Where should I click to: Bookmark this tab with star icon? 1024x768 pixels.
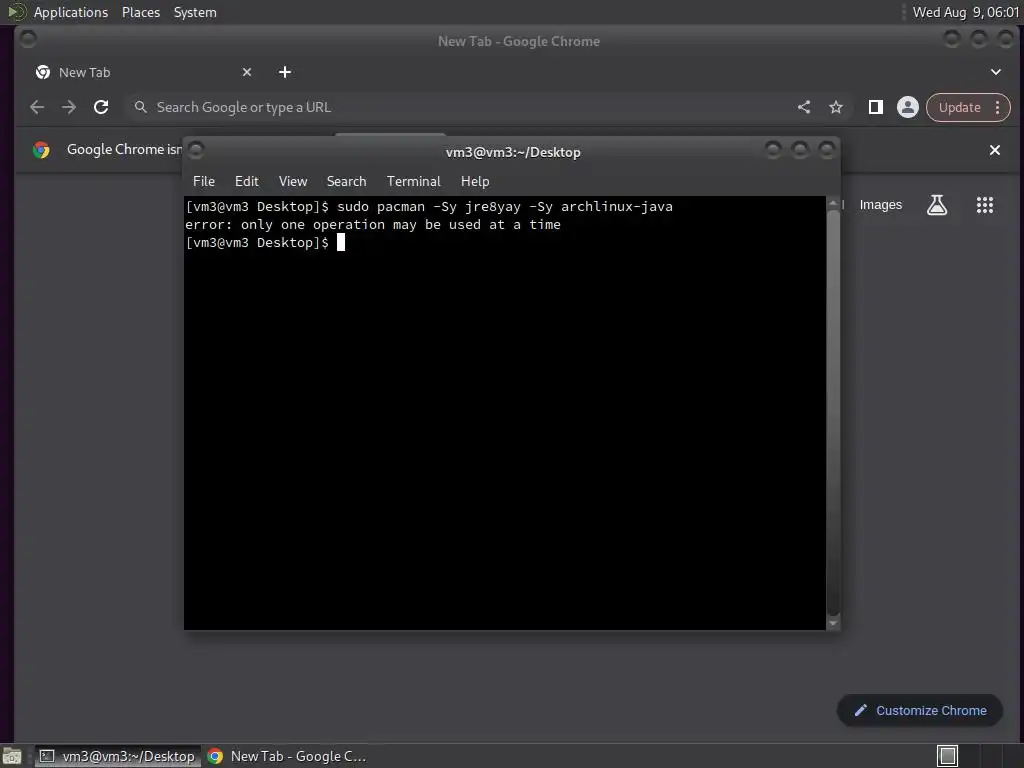(x=836, y=107)
